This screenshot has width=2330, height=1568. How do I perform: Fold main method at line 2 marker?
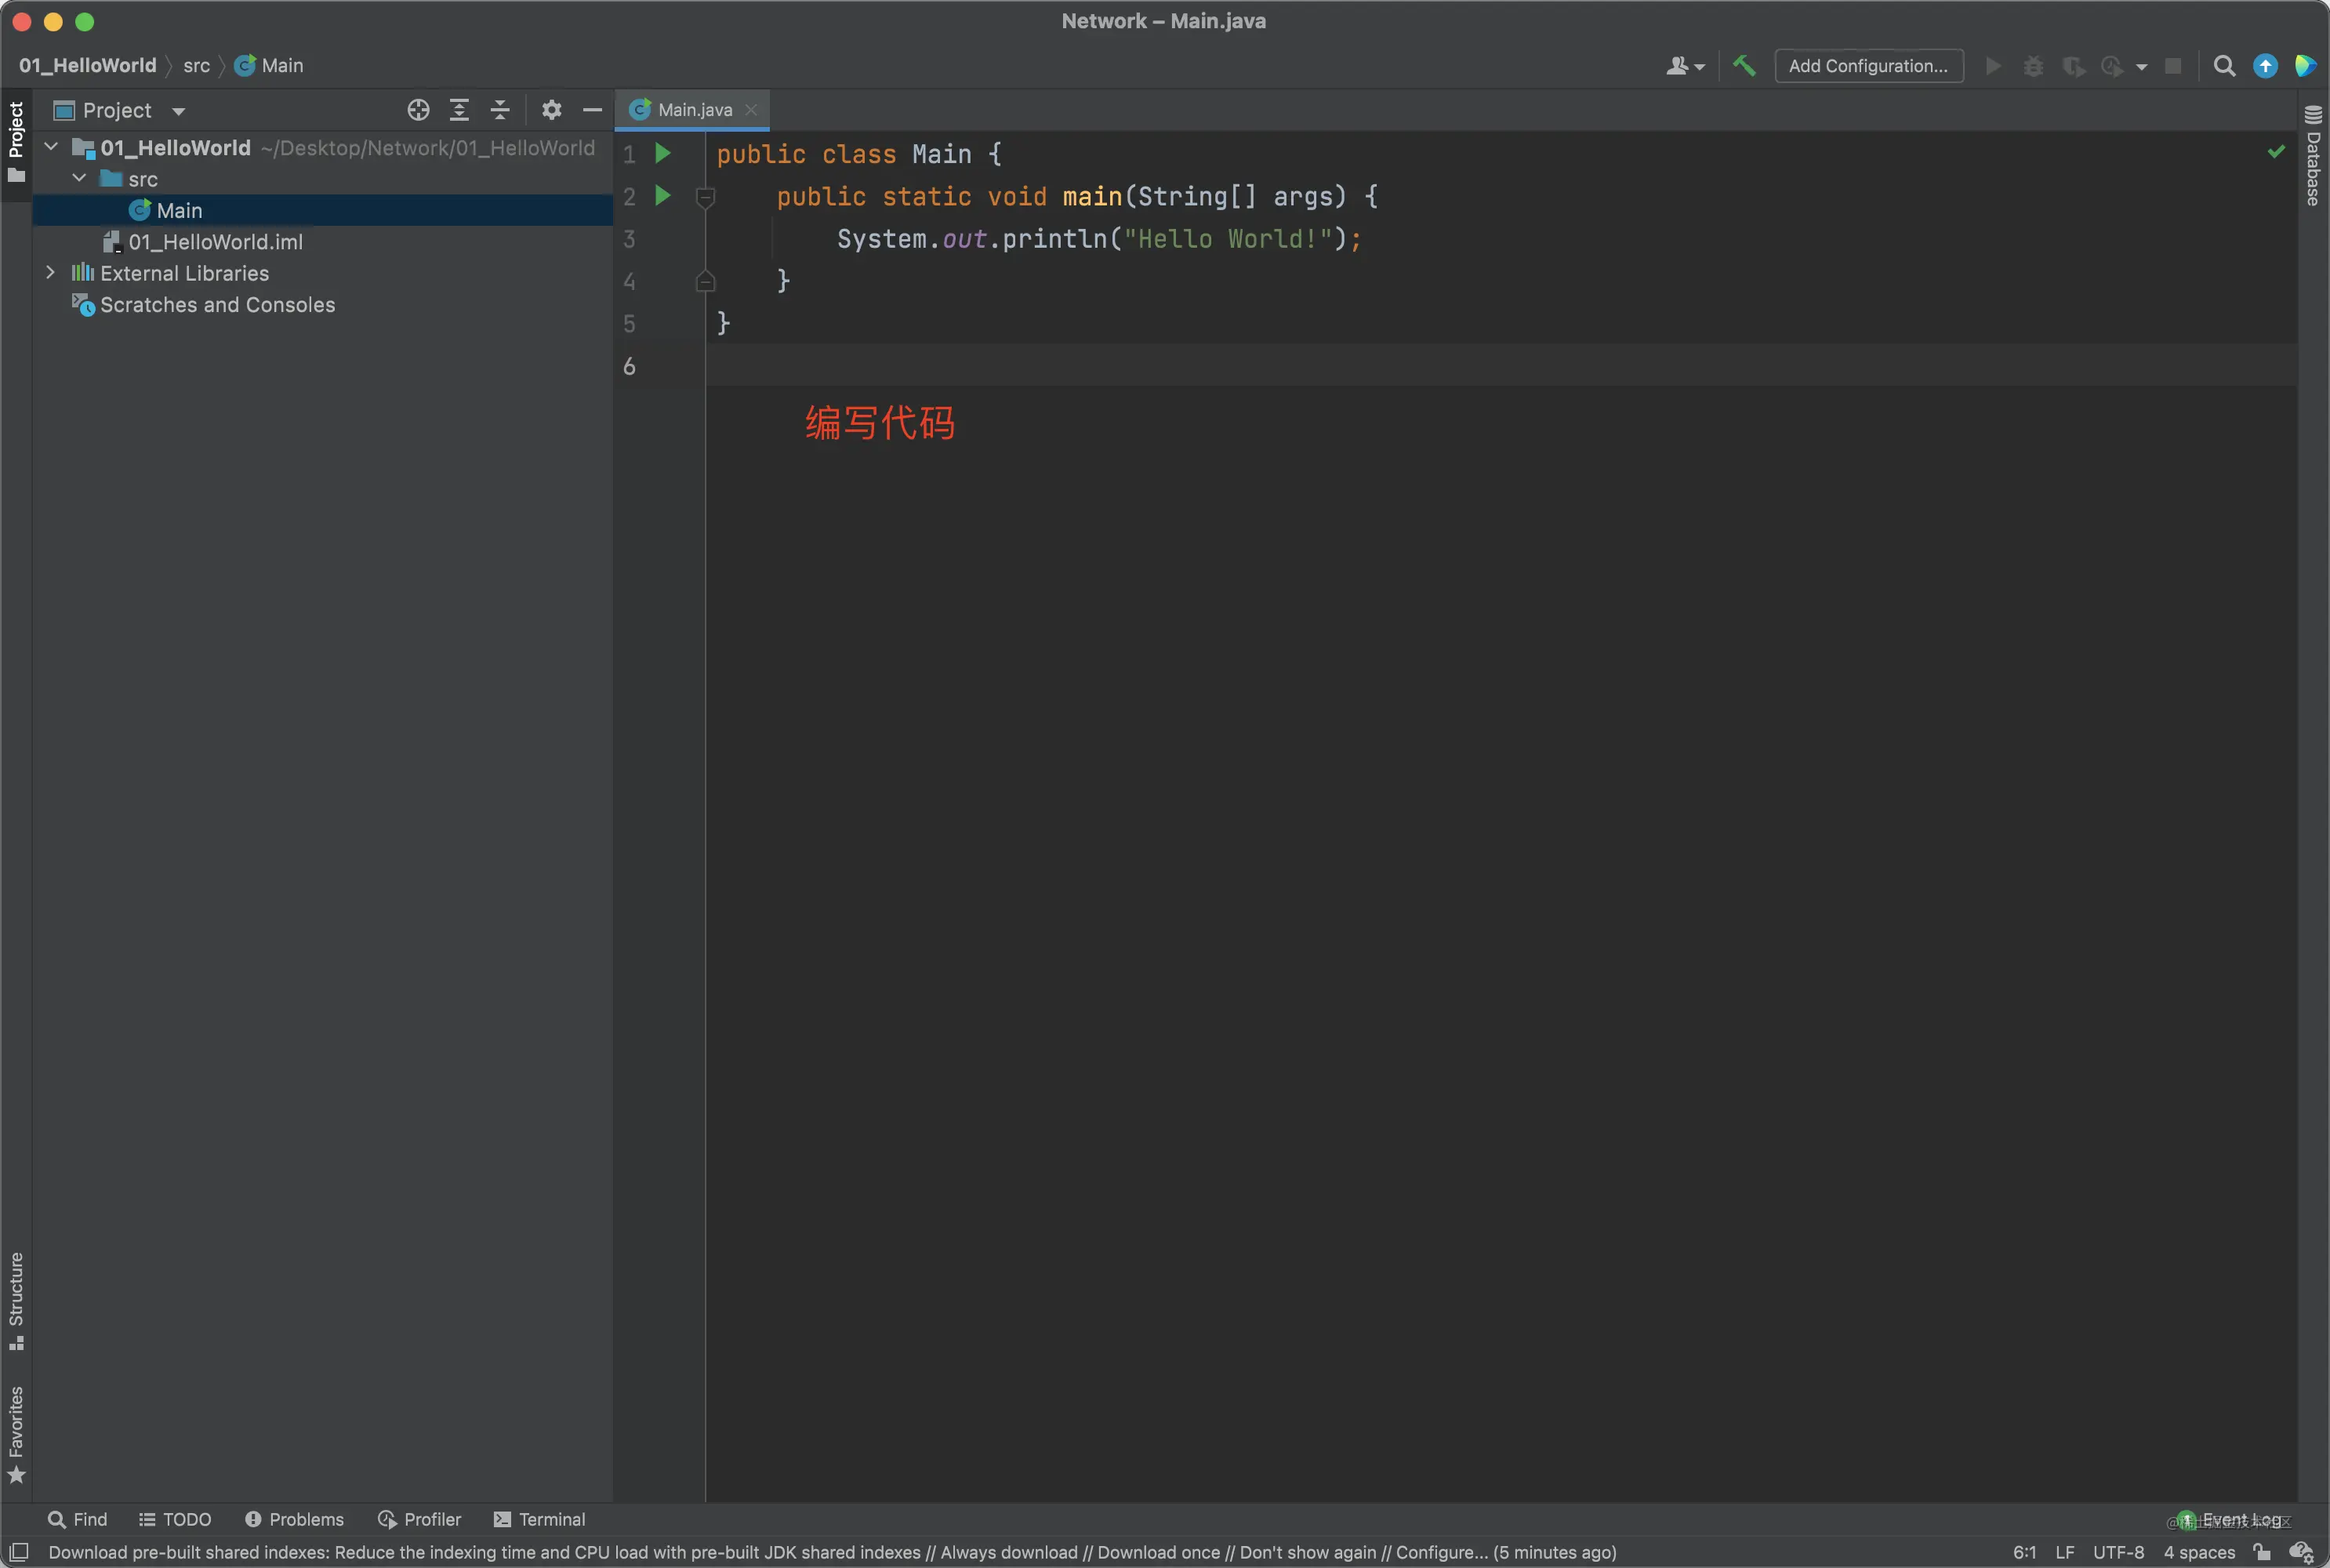tap(705, 197)
